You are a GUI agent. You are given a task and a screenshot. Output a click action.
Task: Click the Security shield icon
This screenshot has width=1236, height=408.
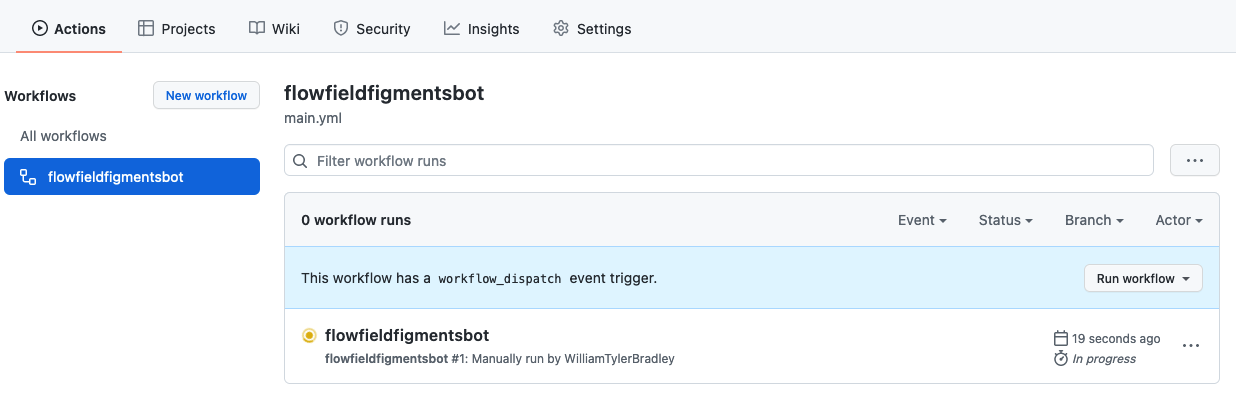[x=341, y=29]
